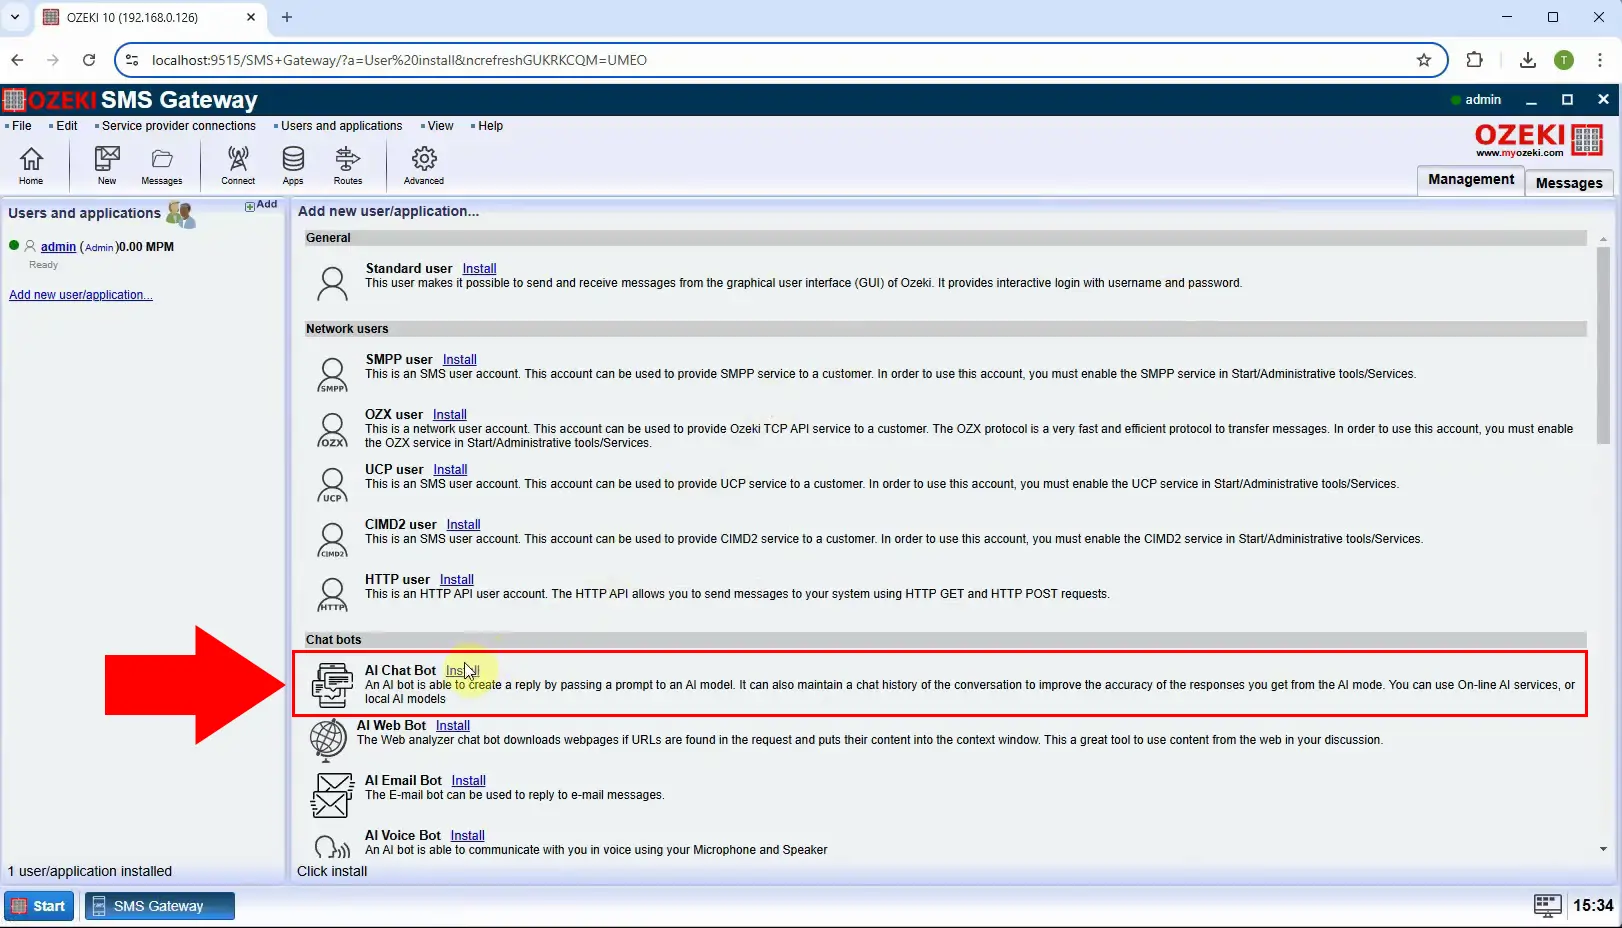The width and height of the screenshot is (1622, 928).
Task: Select SMS Gateway taskbar button
Action: (x=160, y=906)
